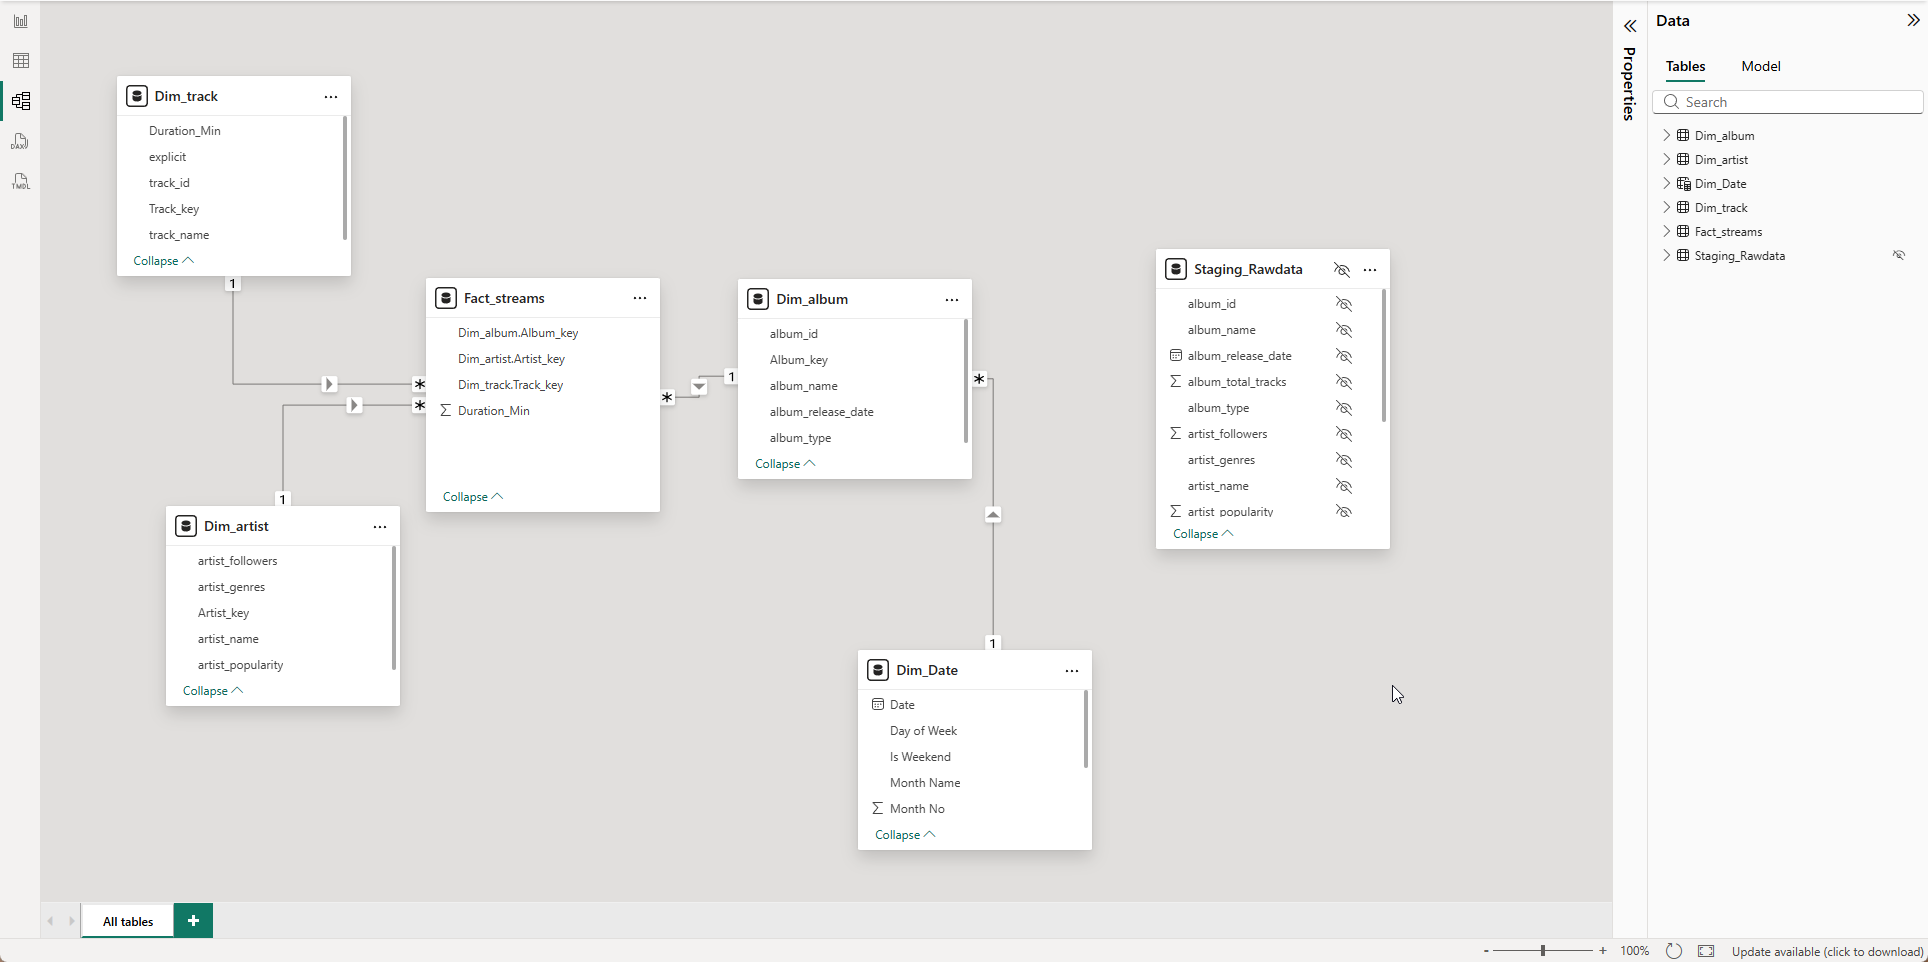Expand Fact_streams in Data pane
This screenshot has width=1928, height=962.
tap(1666, 231)
